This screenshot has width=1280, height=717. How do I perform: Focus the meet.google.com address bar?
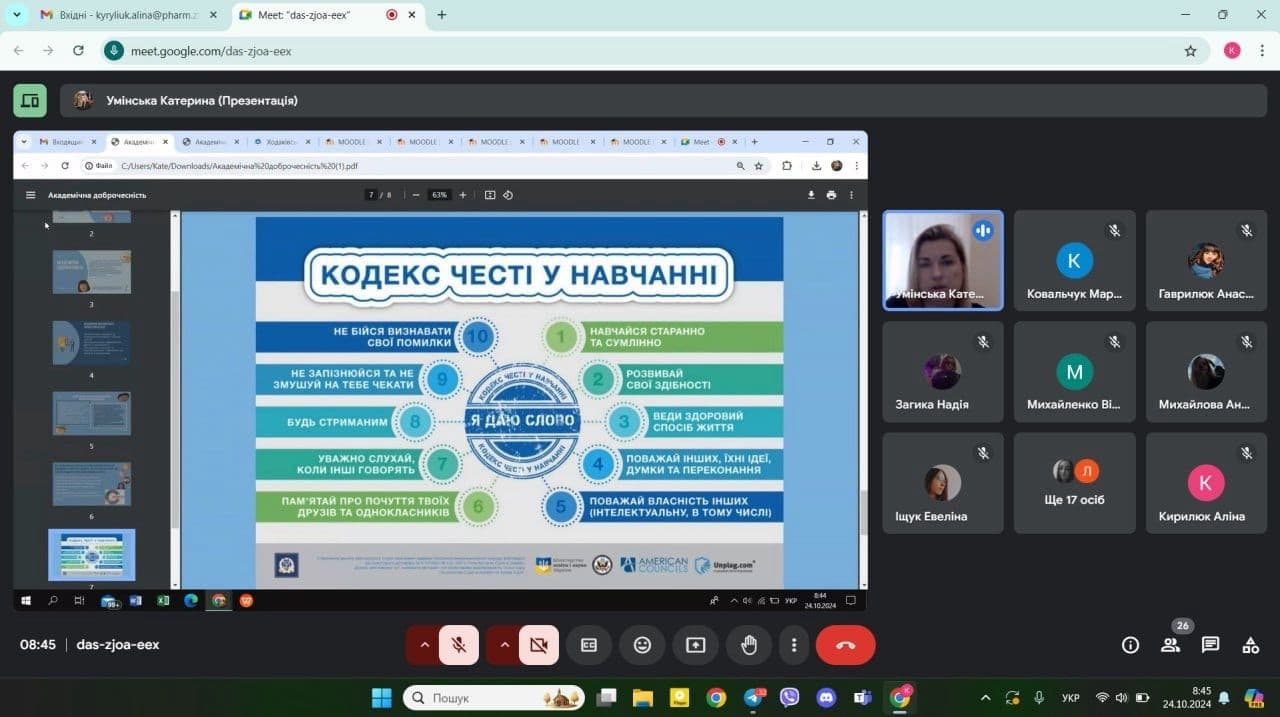pyautogui.click(x=655, y=50)
